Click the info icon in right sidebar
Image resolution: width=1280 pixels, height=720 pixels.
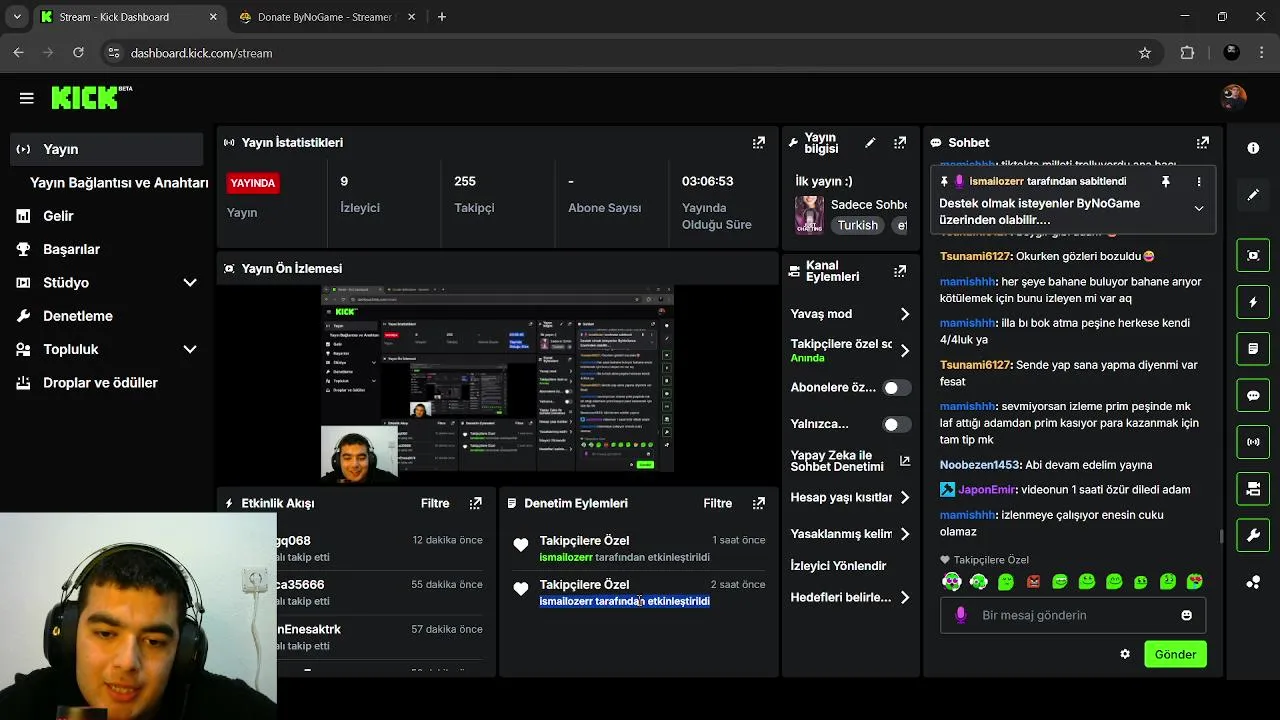pyautogui.click(x=1253, y=148)
